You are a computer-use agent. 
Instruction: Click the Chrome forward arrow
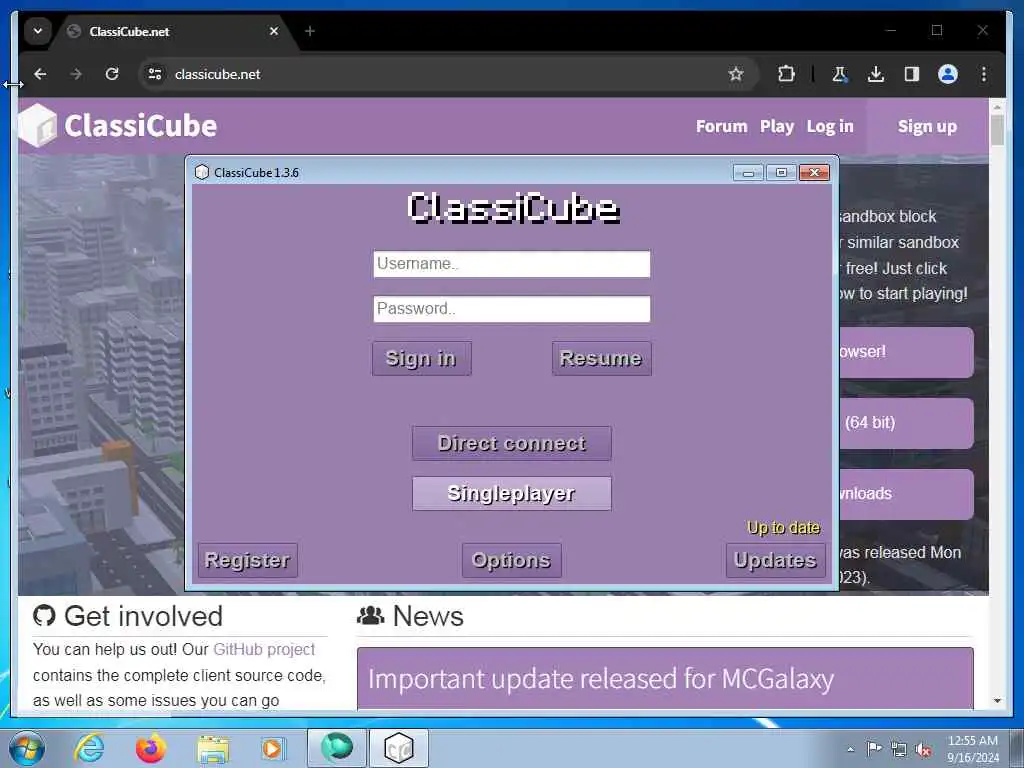76,74
